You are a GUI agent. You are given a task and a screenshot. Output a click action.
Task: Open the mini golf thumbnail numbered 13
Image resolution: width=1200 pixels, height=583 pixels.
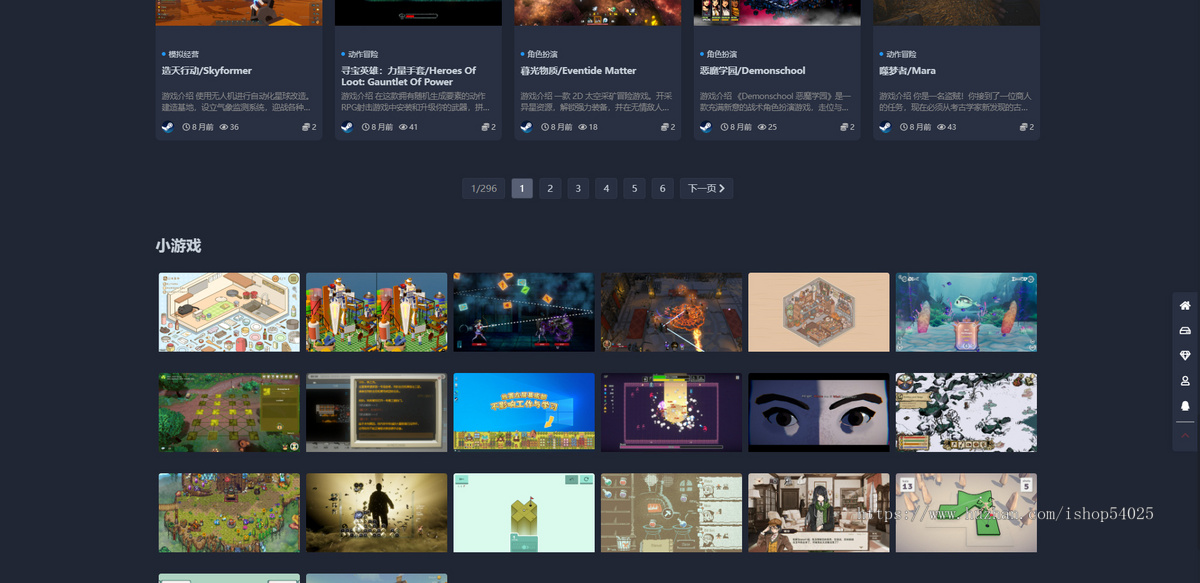tap(966, 513)
